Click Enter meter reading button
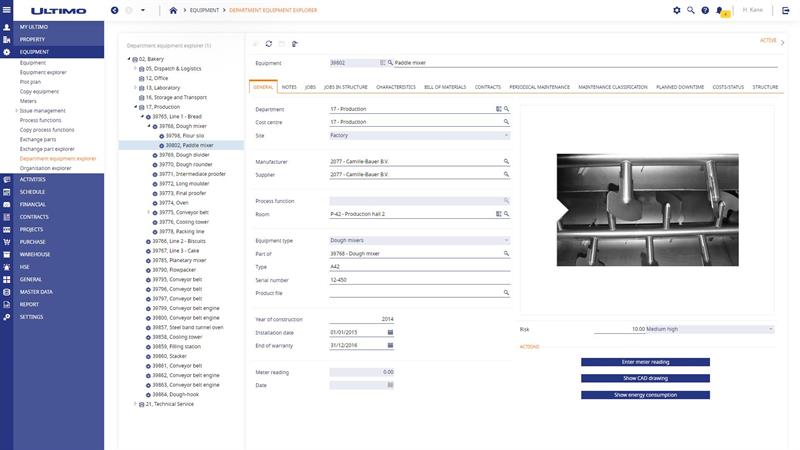The width and height of the screenshot is (800, 450). pyautogui.click(x=645, y=362)
